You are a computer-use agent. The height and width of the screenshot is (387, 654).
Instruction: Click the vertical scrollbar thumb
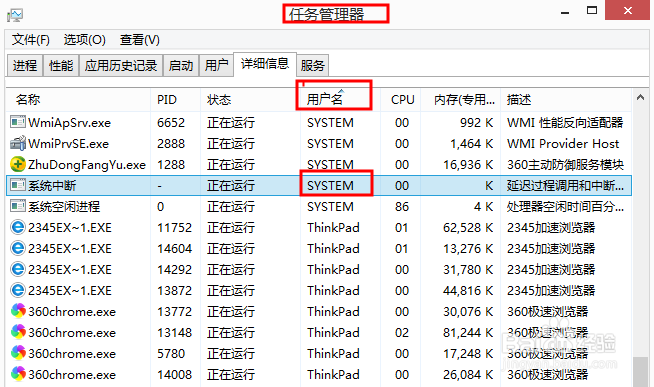[x=641, y=372]
